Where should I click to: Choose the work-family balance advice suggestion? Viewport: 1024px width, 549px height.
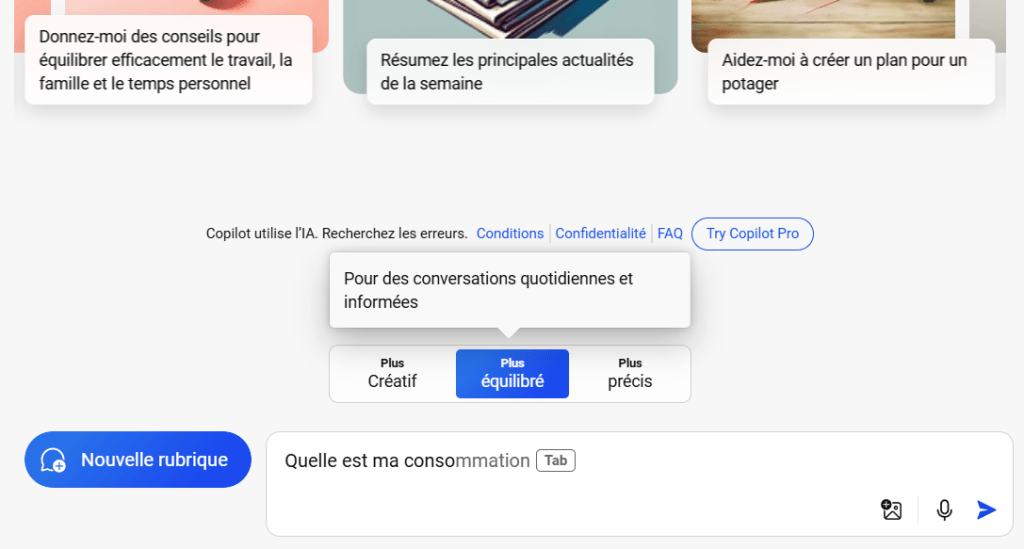coord(168,60)
